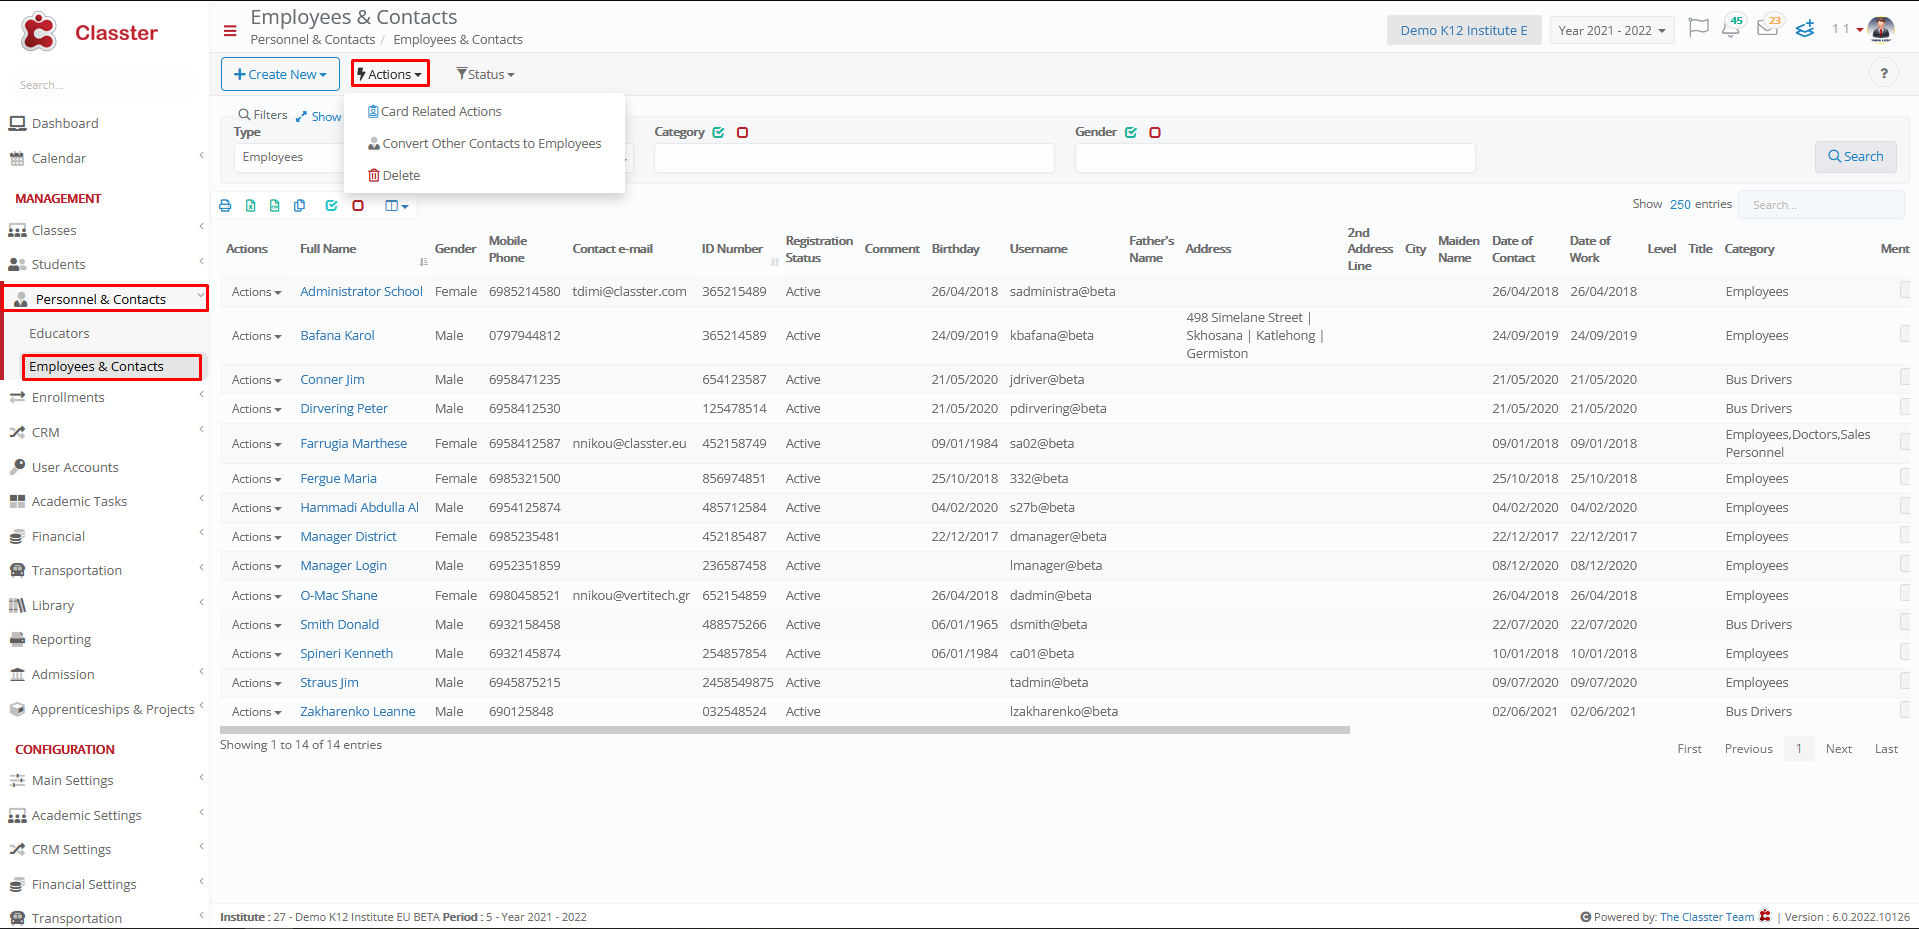Click the Category filter input field
The width and height of the screenshot is (1919, 929).
(854, 157)
